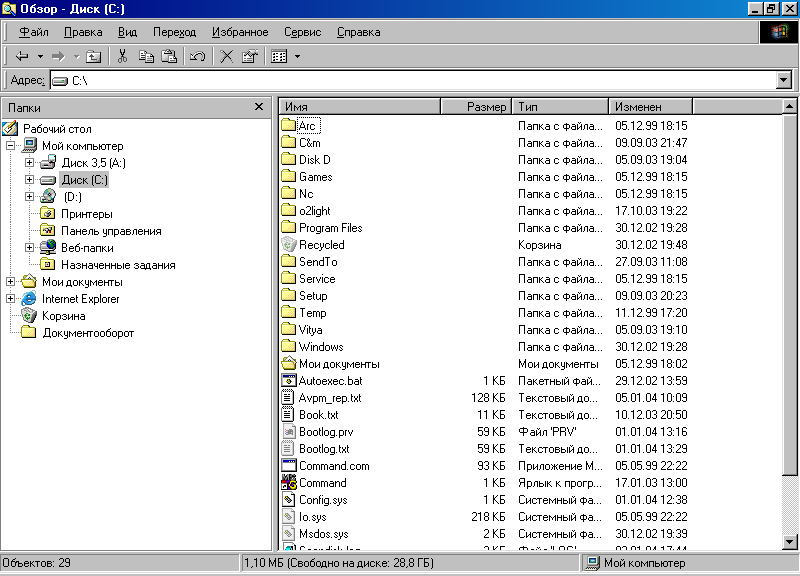Click the file list scroll up arrow
Image resolution: width=800 pixels, height=576 pixels.
coord(789,107)
